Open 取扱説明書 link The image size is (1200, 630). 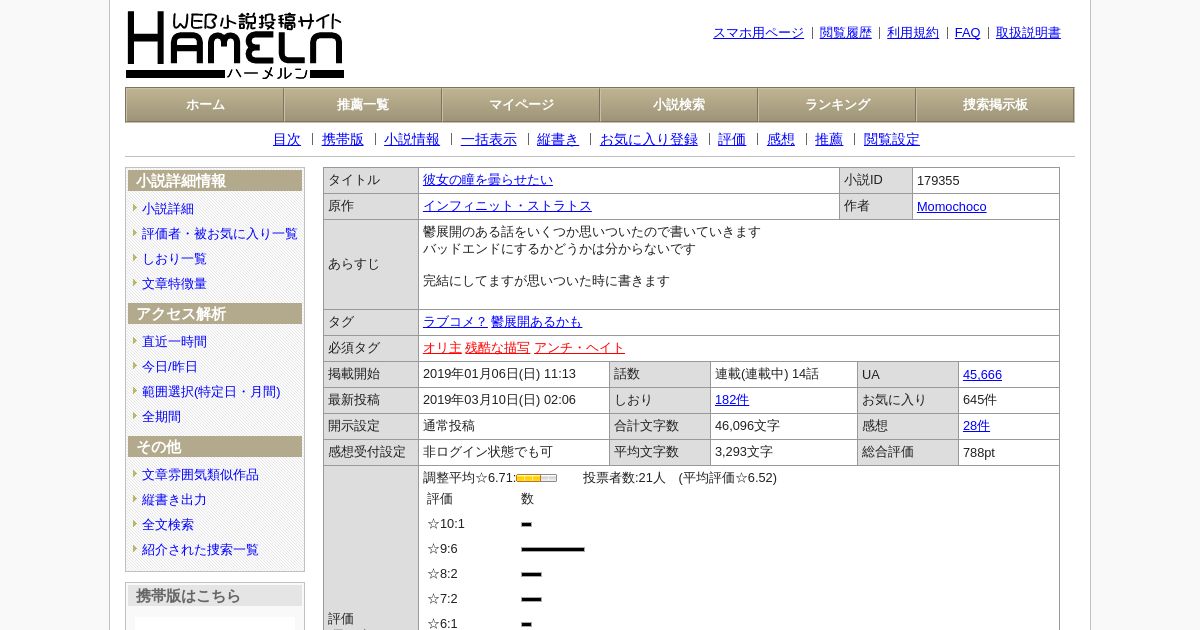point(1028,33)
